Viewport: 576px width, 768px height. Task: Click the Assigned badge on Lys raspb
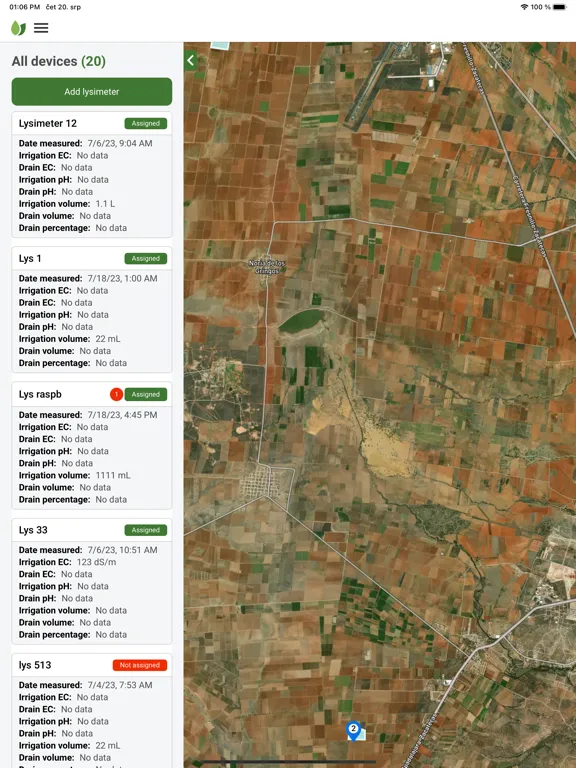click(145, 394)
